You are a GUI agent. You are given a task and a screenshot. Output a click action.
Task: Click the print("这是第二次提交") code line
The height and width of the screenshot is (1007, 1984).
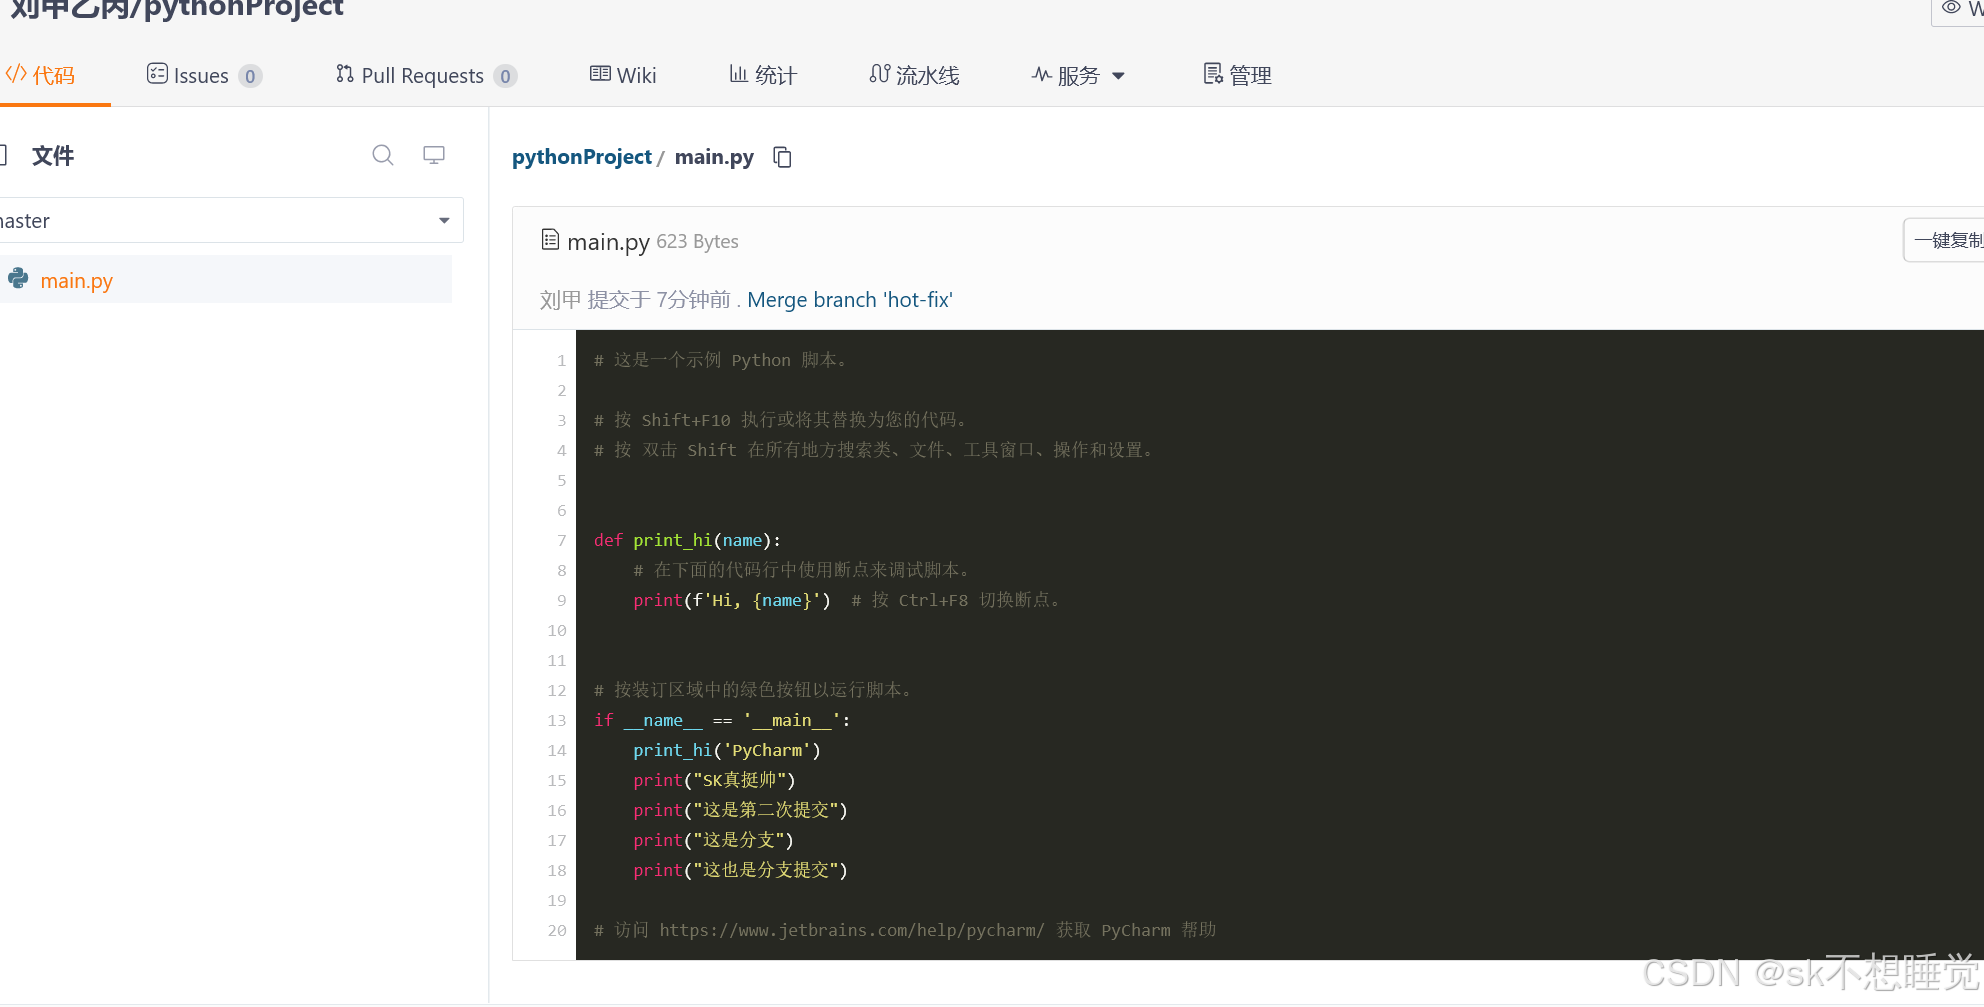point(740,810)
